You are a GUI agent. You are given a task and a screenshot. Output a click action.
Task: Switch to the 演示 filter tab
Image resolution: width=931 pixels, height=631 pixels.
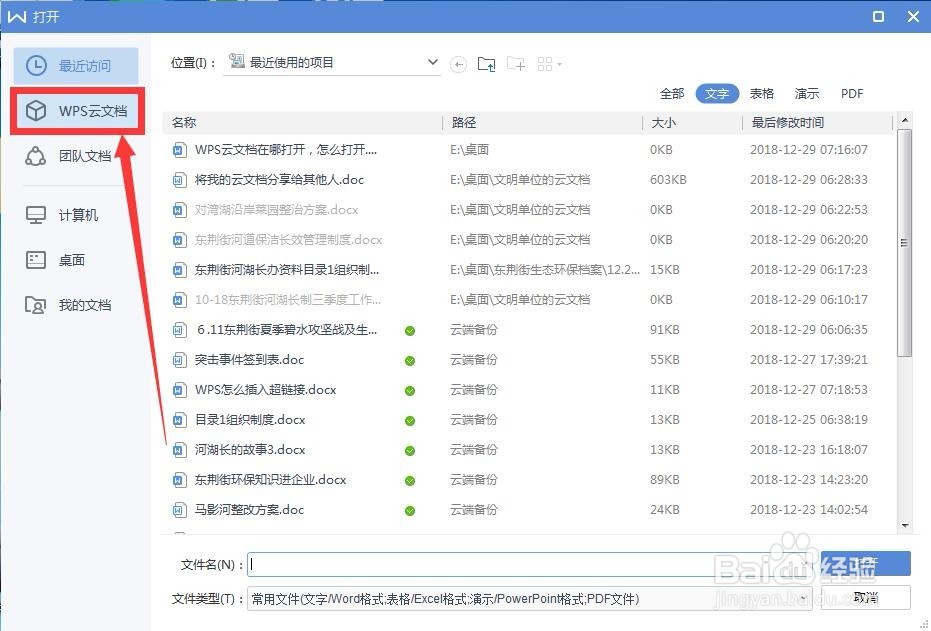[807, 94]
